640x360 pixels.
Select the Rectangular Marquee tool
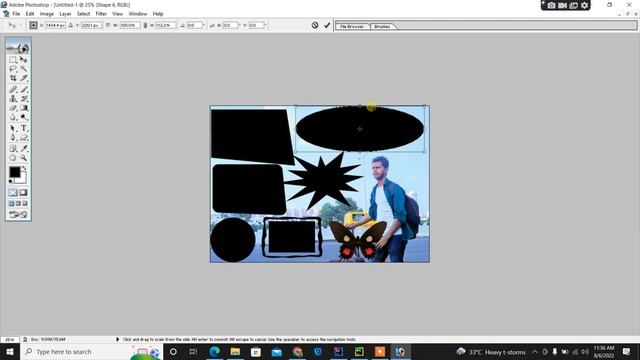tap(13, 60)
